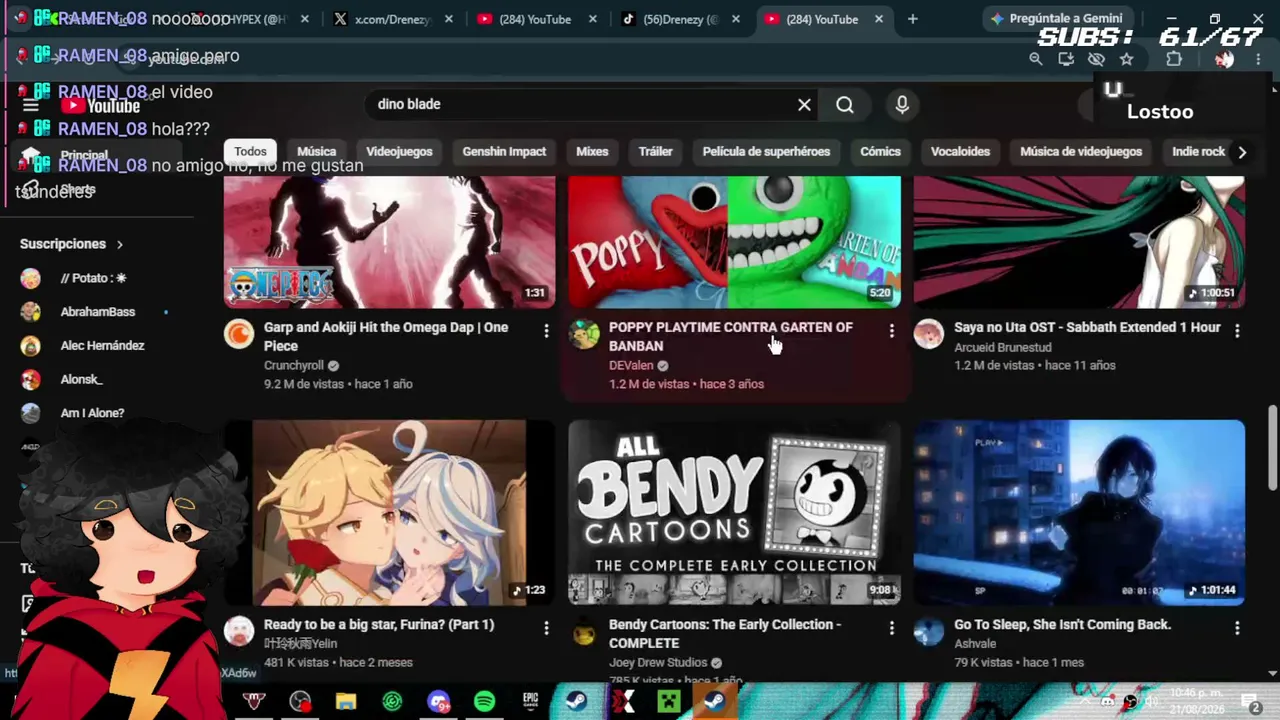1280x720 pixels.
Task: Select the Música de videojuegos chip
Action: click(x=1081, y=152)
